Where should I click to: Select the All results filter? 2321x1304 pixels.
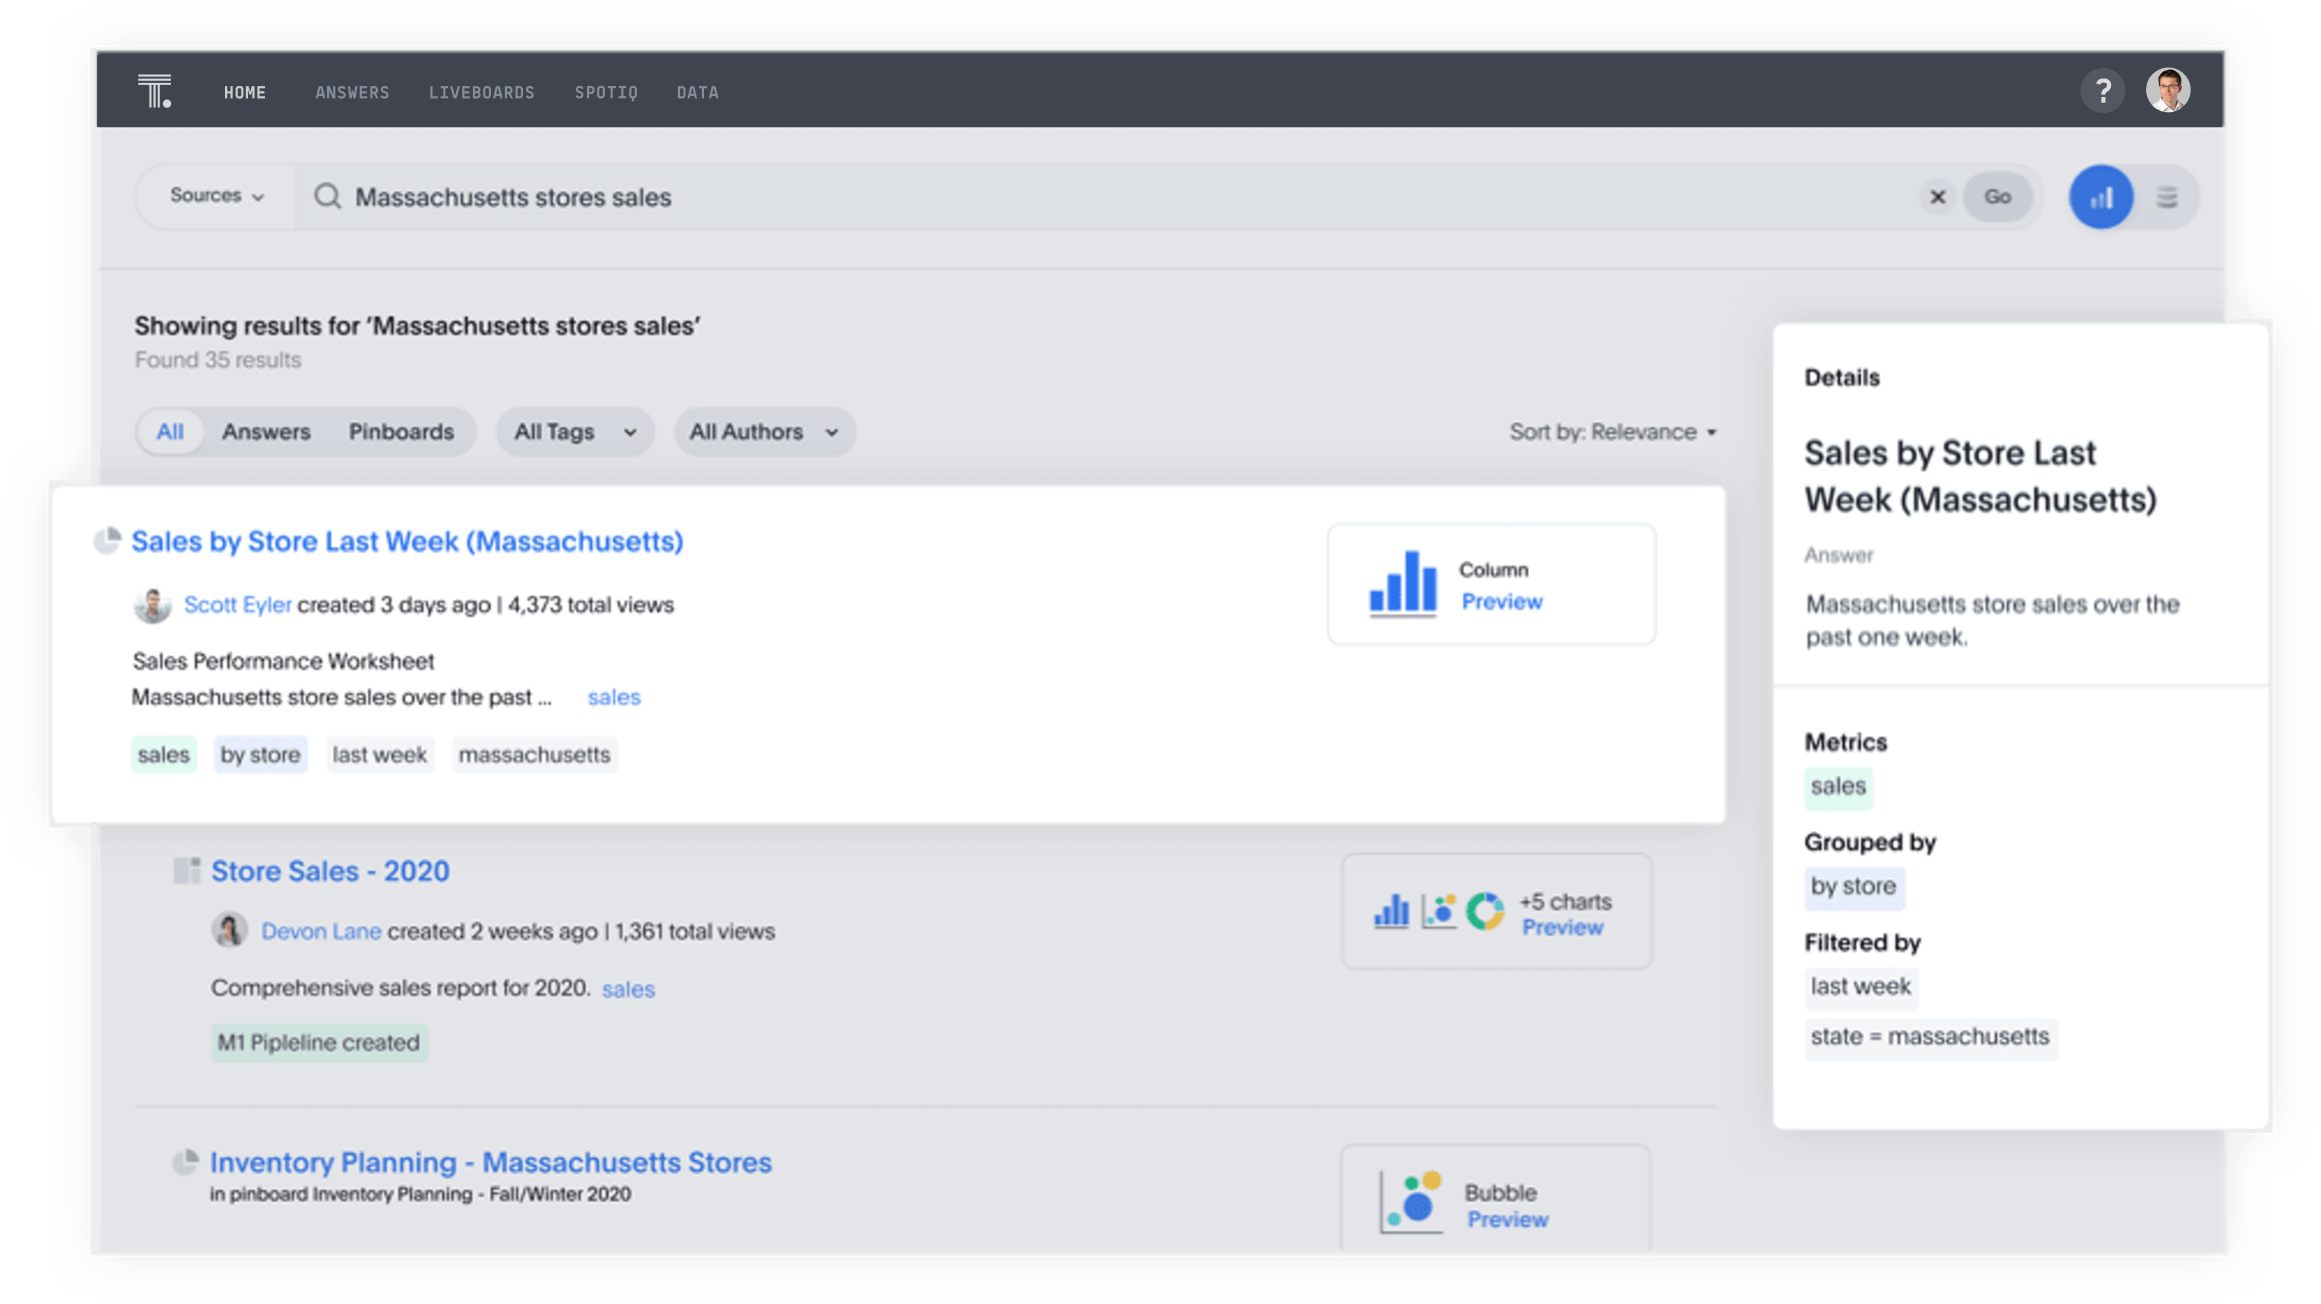170,432
